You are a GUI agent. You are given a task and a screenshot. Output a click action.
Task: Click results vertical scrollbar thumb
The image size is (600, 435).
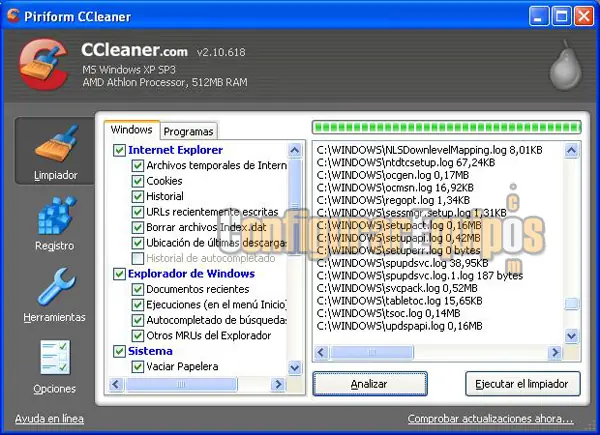click(x=571, y=304)
